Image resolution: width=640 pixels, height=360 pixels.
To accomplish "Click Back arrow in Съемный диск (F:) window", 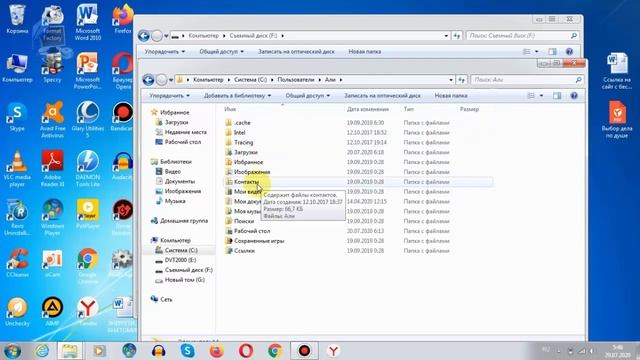I will (x=144, y=36).
